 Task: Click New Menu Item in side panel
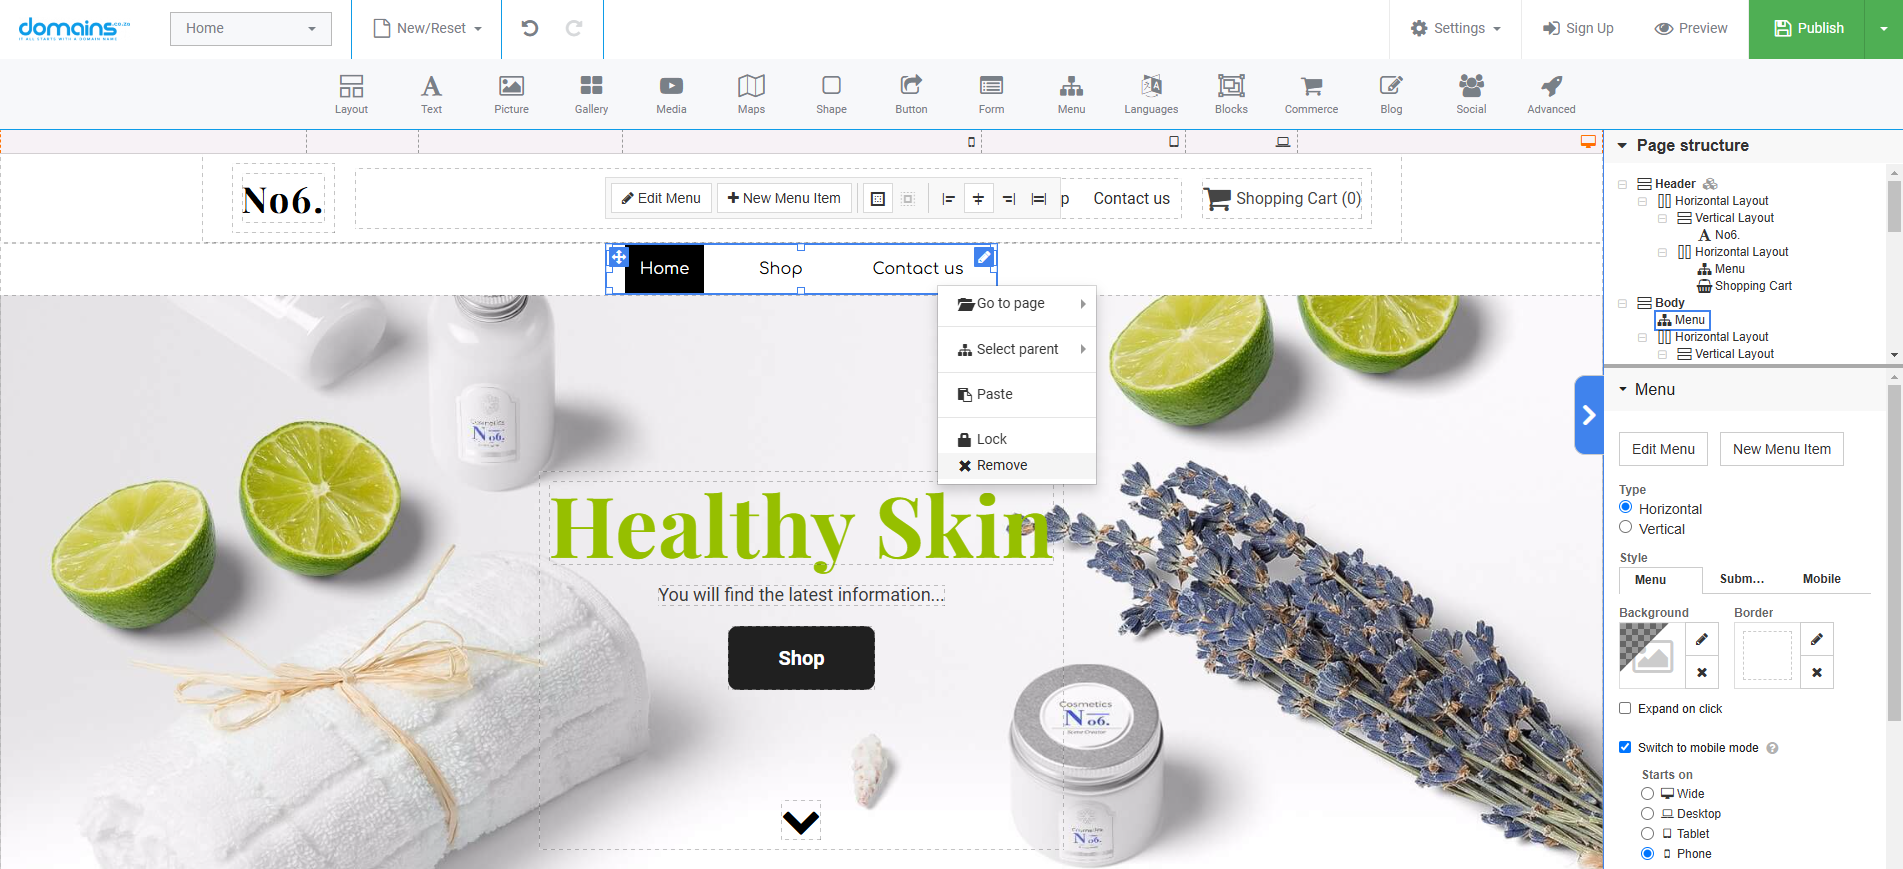coord(1781,449)
